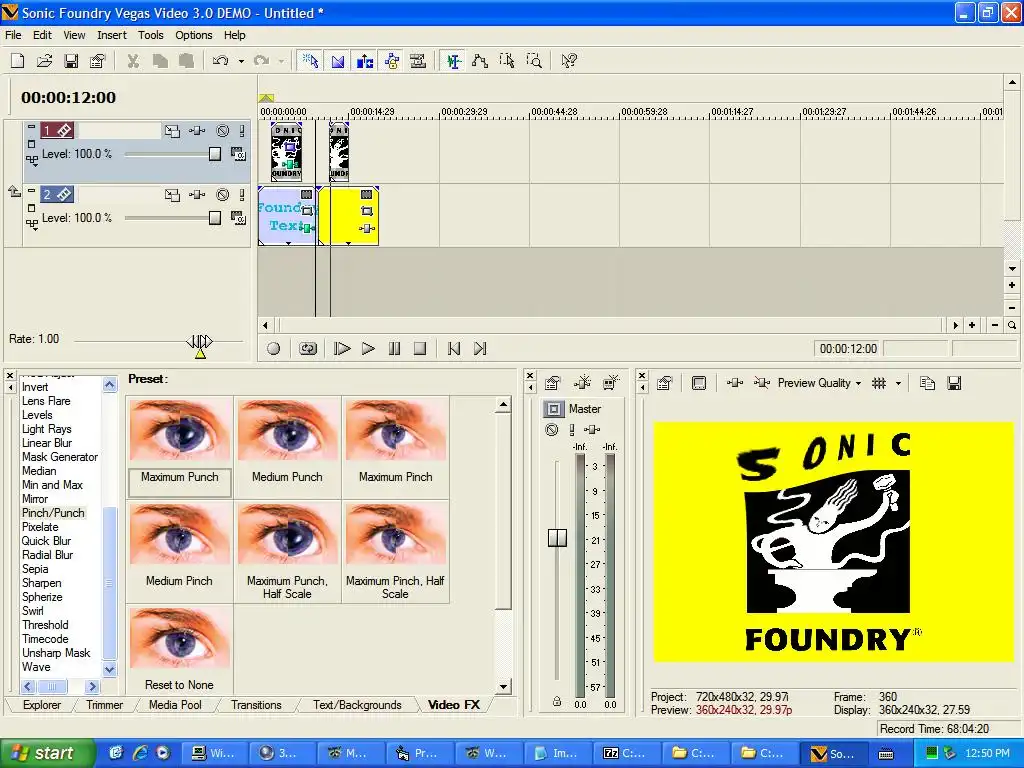Open the Insert menu

[x=112, y=35]
